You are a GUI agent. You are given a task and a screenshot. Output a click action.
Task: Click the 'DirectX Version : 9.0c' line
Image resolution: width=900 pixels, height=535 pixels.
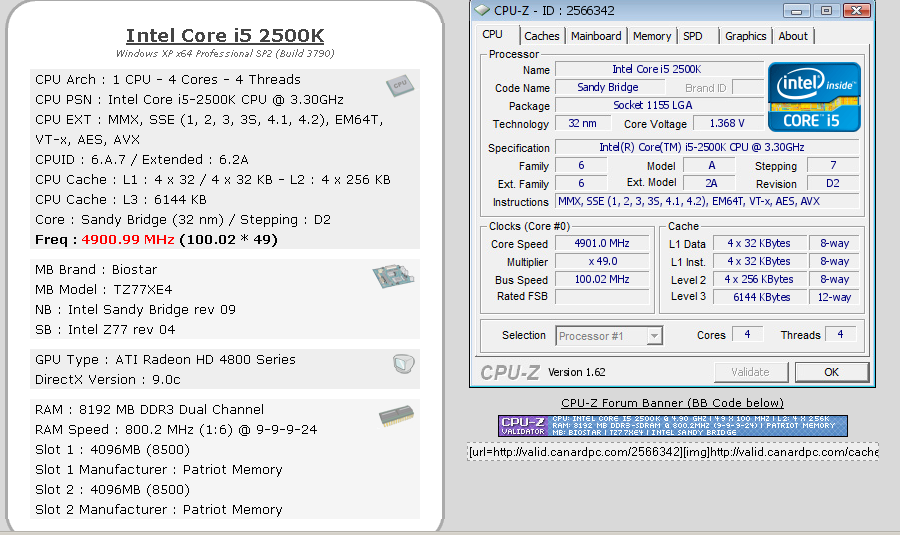108,379
